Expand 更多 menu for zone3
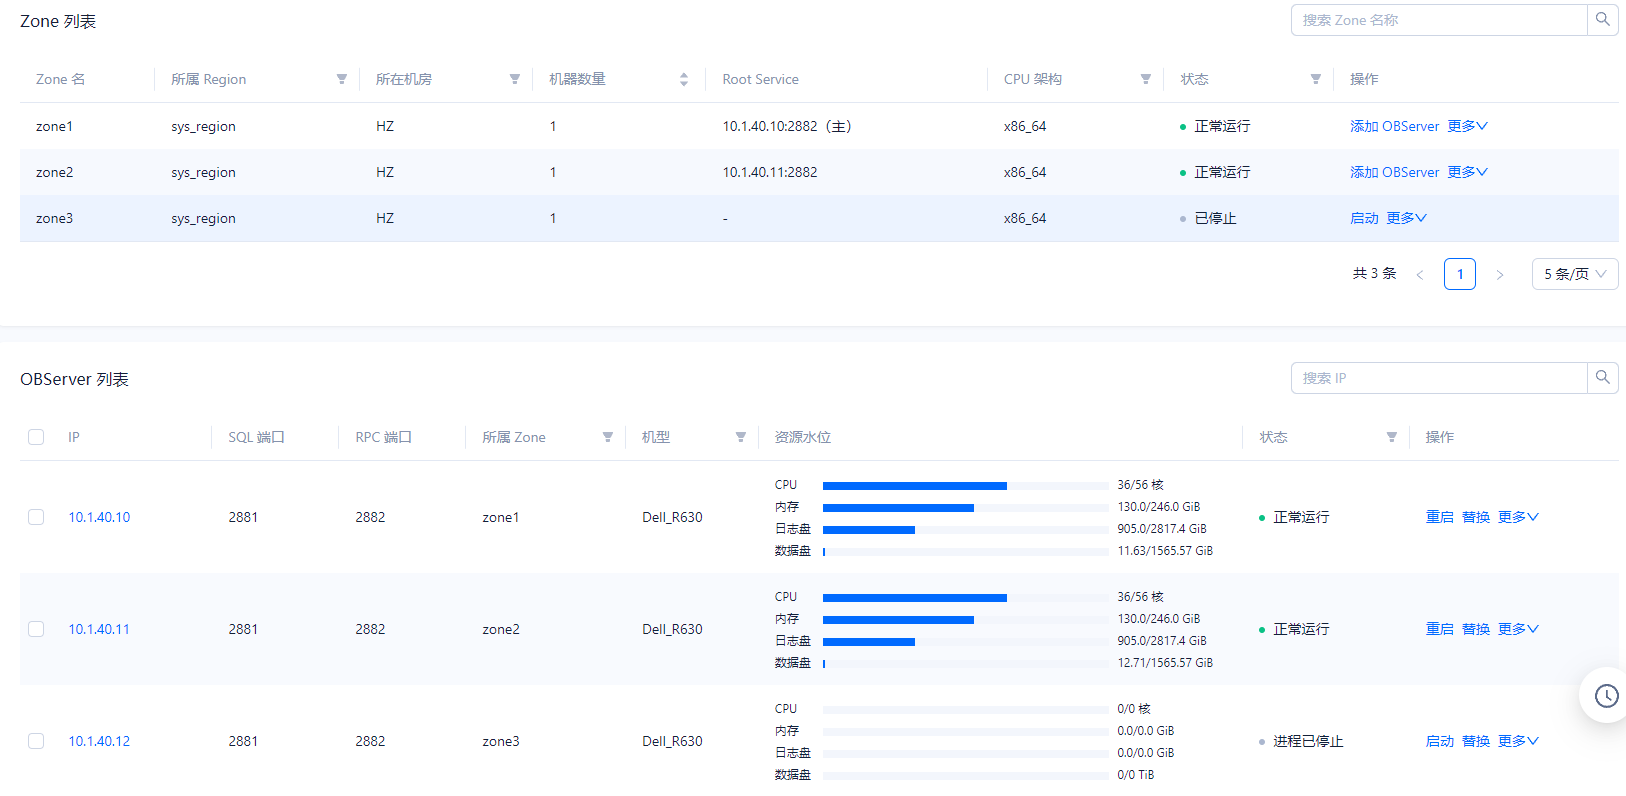The height and width of the screenshot is (796, 1626). coord(1407,218)
